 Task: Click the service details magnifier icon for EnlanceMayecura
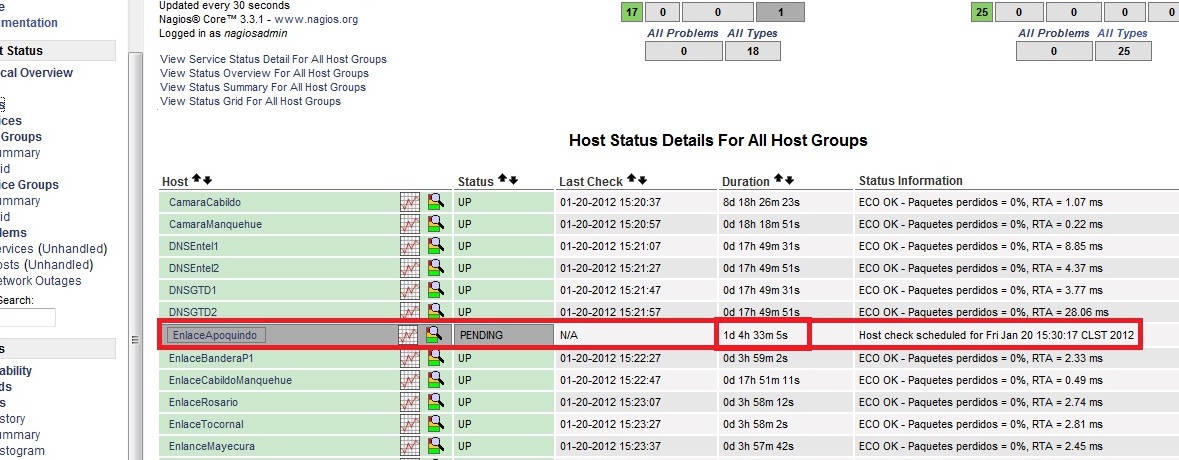pyautogui.click(x=435, y=446)
